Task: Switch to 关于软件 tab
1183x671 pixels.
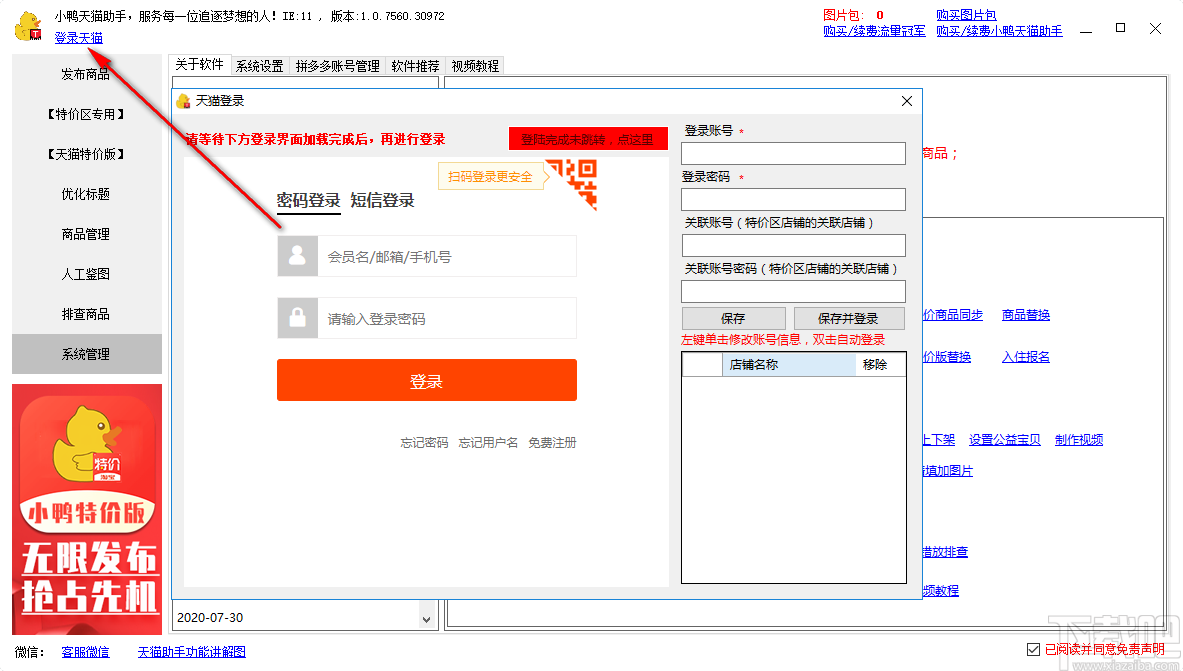Action: tap(199, 65)
